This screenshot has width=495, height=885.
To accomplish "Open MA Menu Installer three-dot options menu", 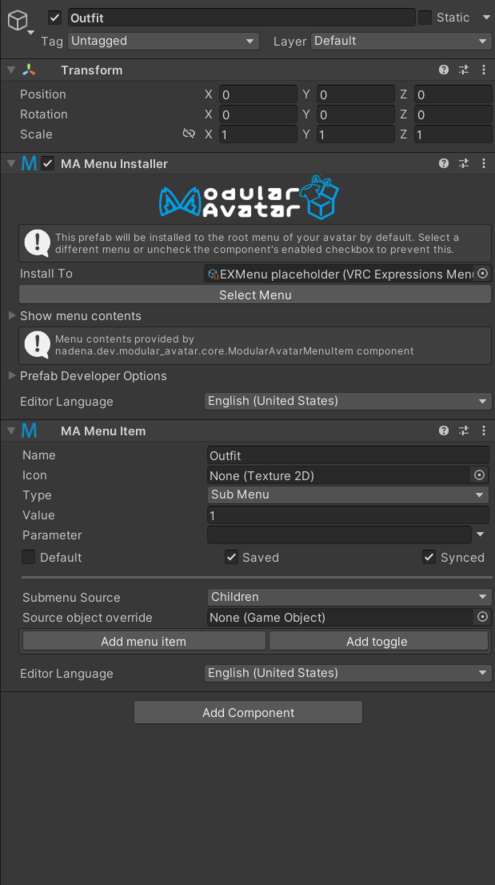I will click(x=484, y=164).
